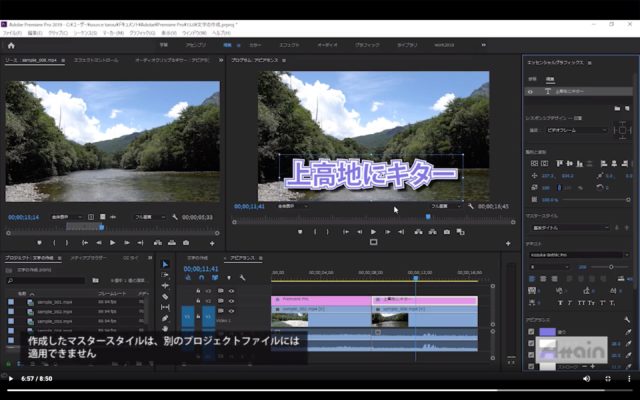640x400 pixels.
Task: Toggle Linked Selection in the timeline
Action: point(215,278)
